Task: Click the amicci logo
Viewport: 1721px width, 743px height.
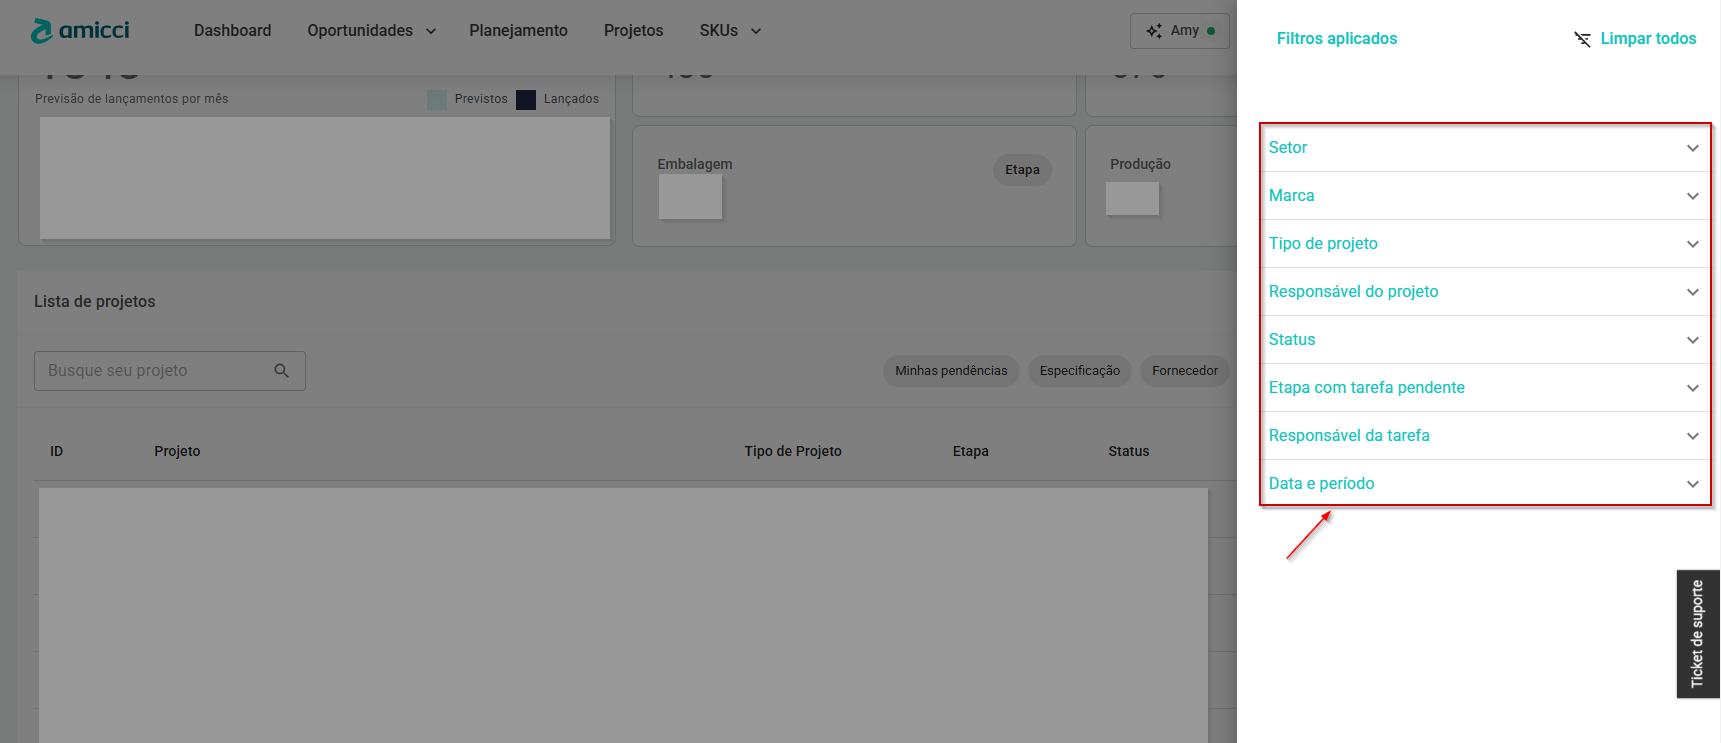Action: point(80,31)
